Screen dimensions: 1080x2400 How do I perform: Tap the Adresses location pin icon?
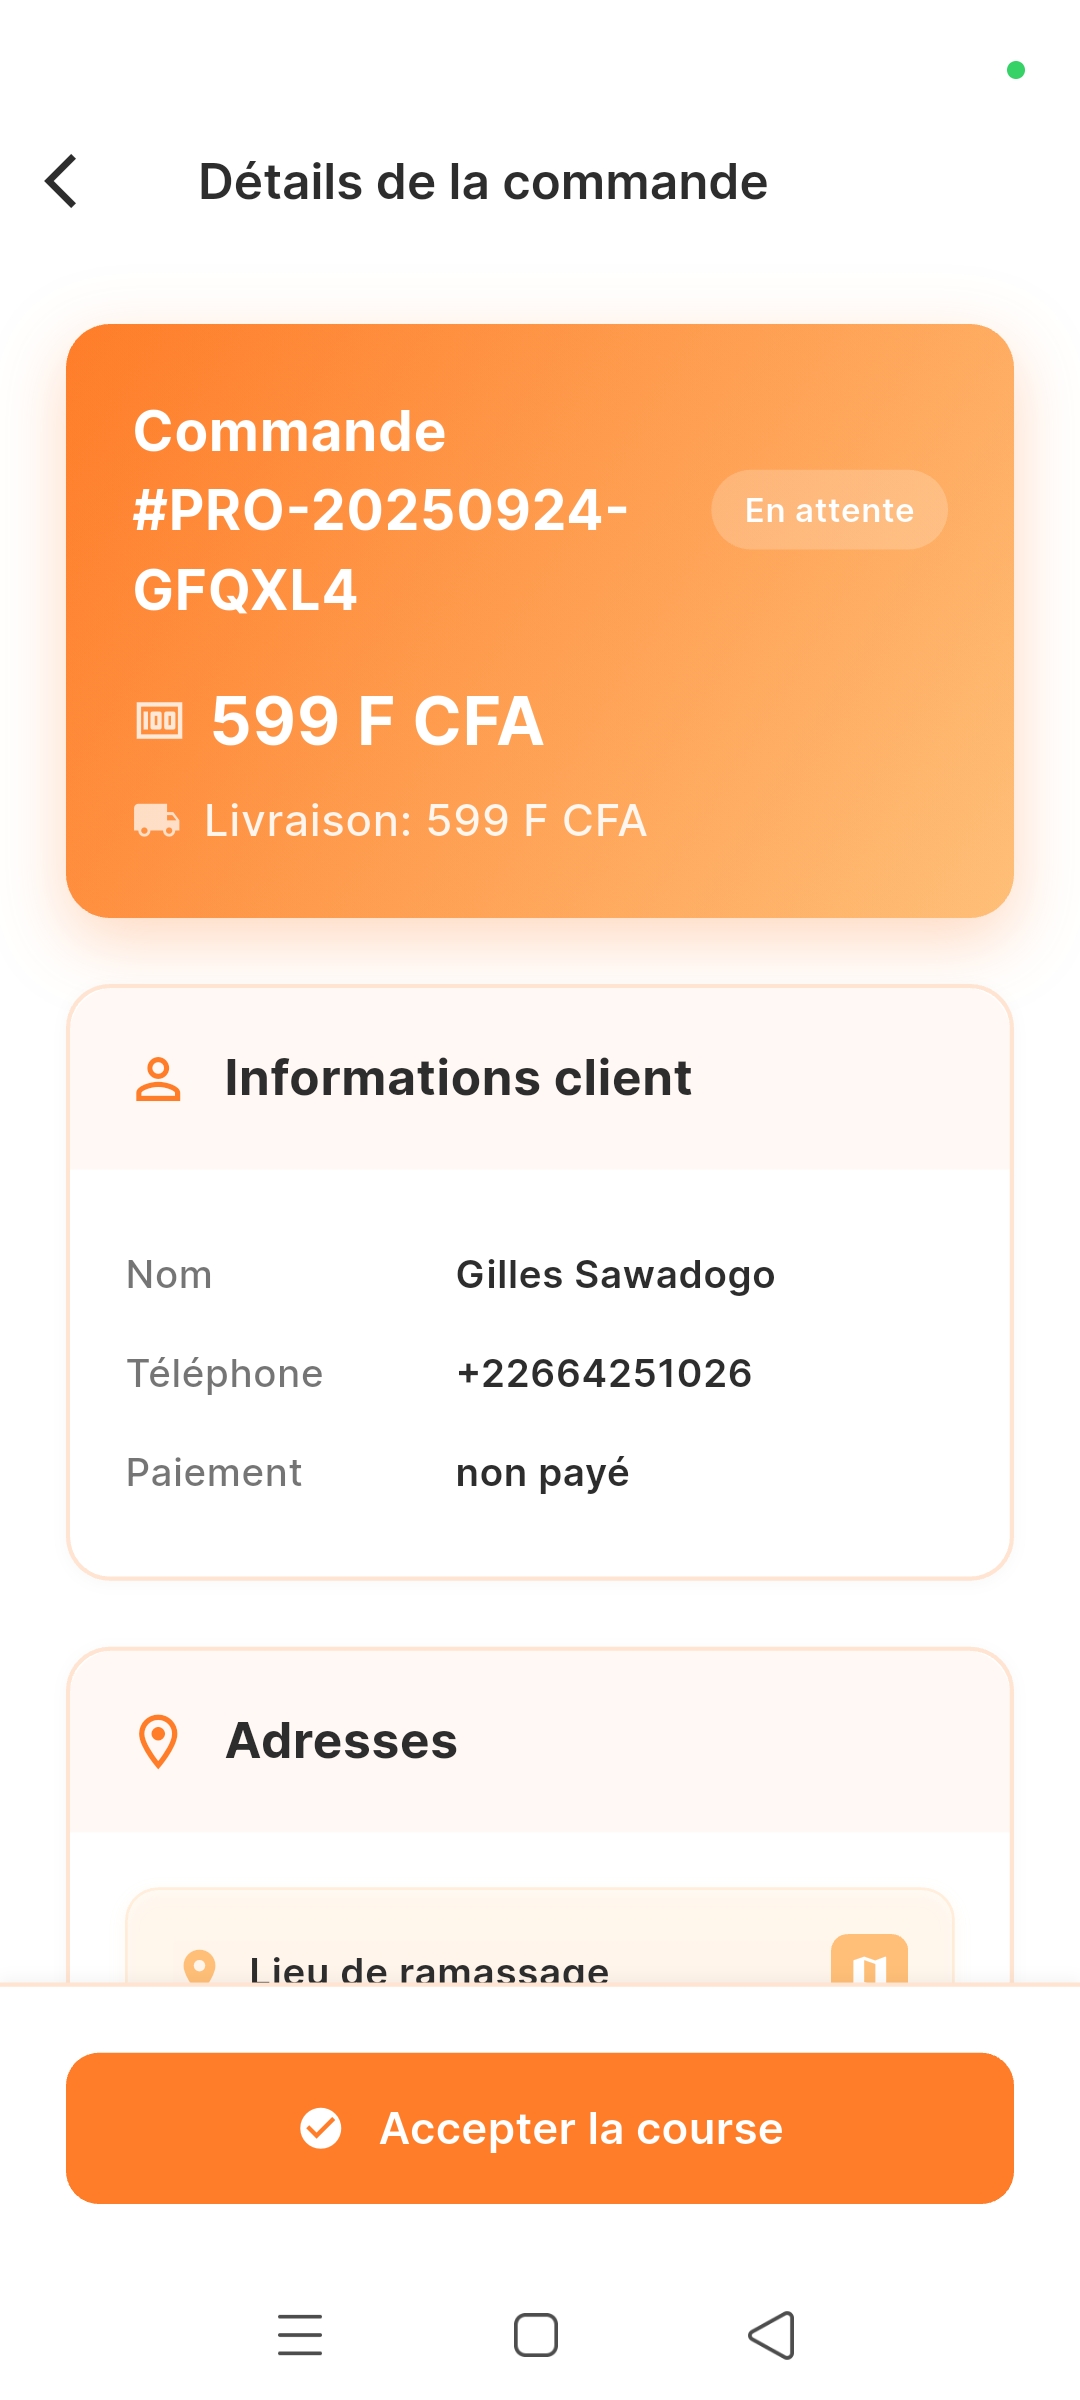[158, 1741]
